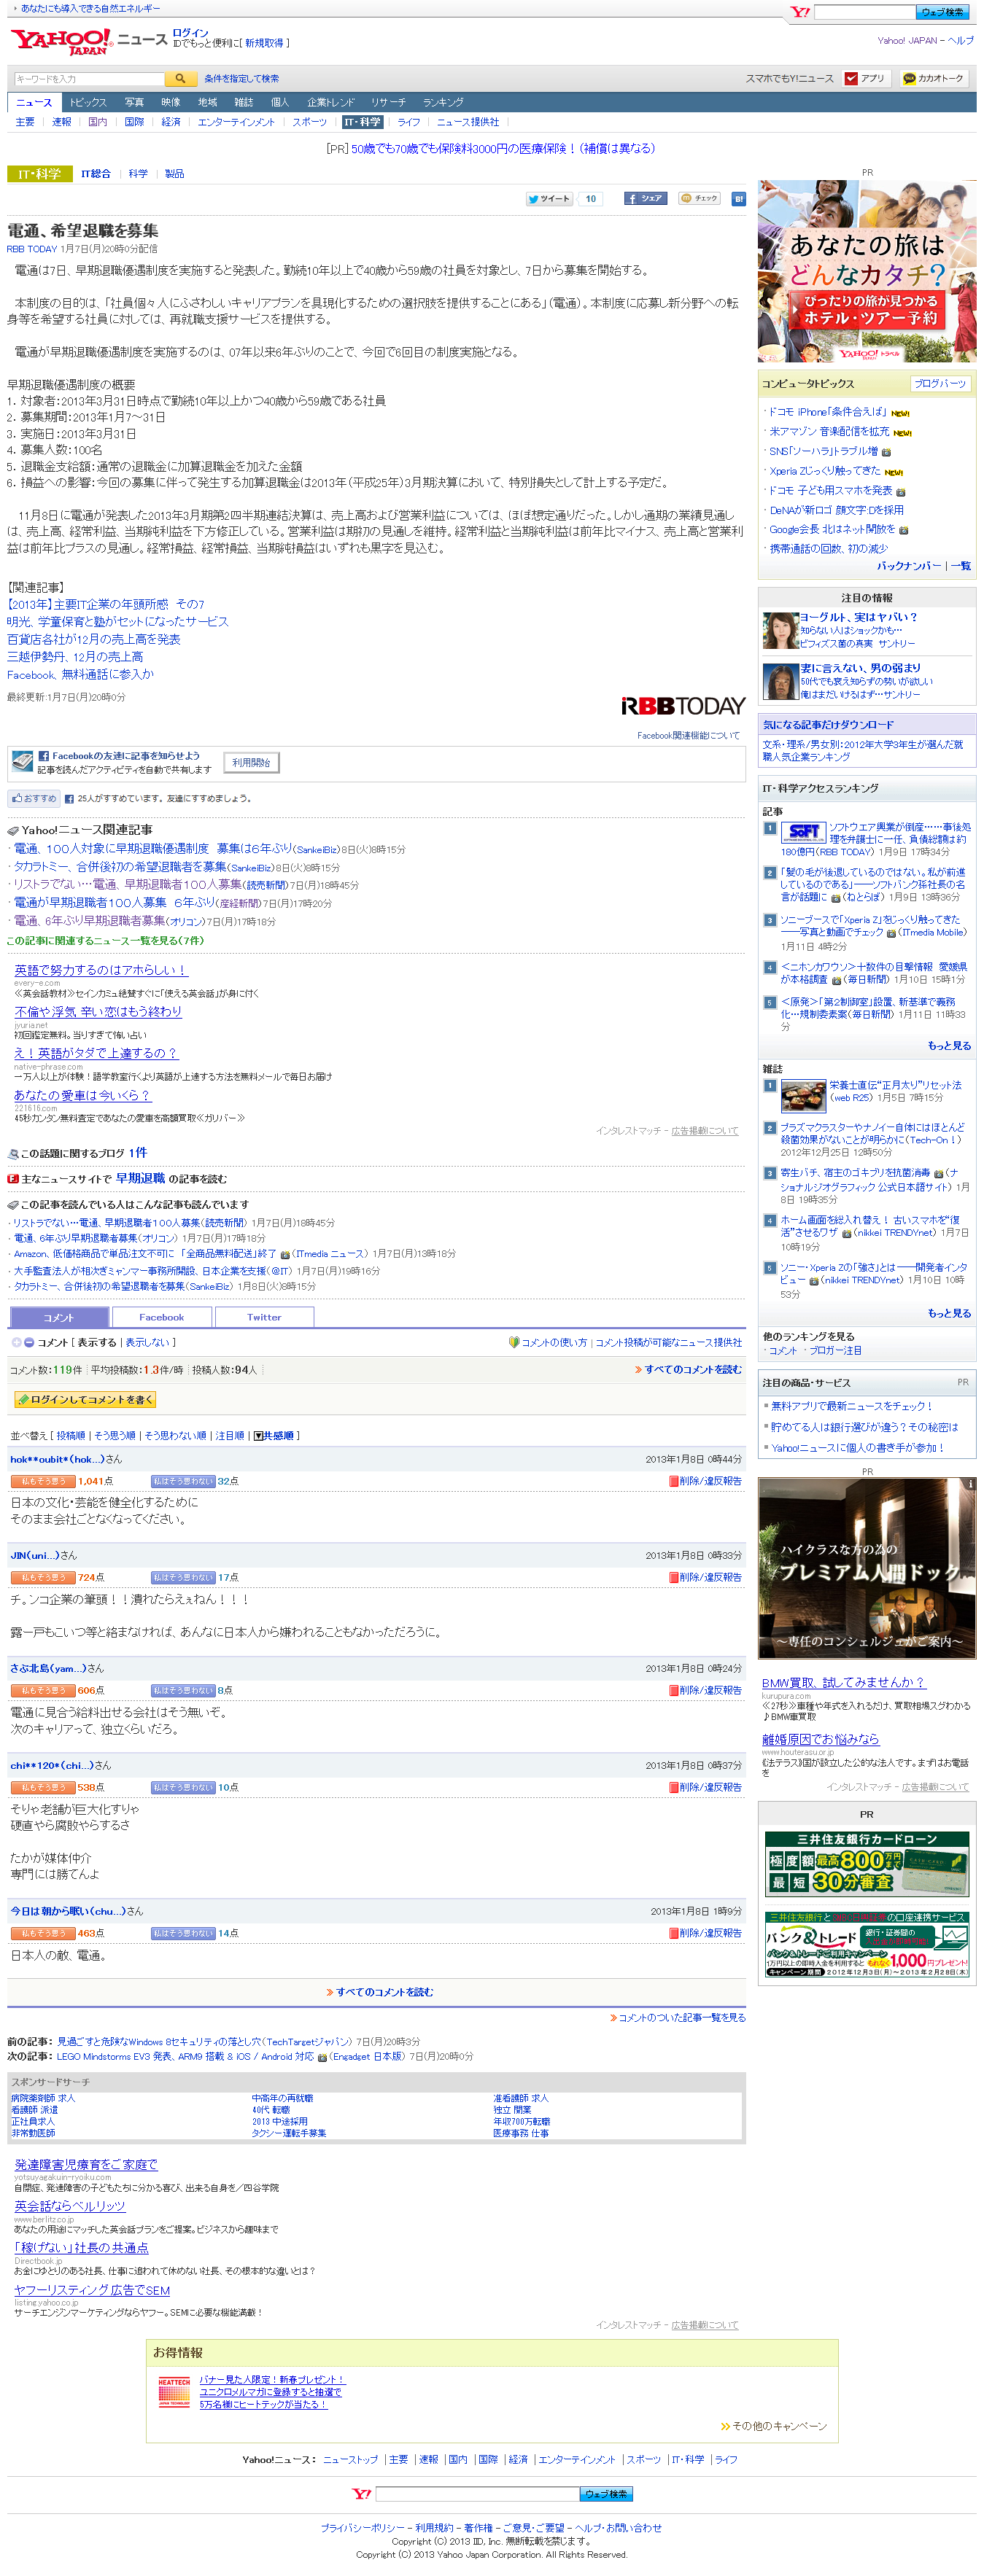Click the plus icon beside コメント heading
The width and height of the screenshot is (984, 2576).
coord(16,1342)
